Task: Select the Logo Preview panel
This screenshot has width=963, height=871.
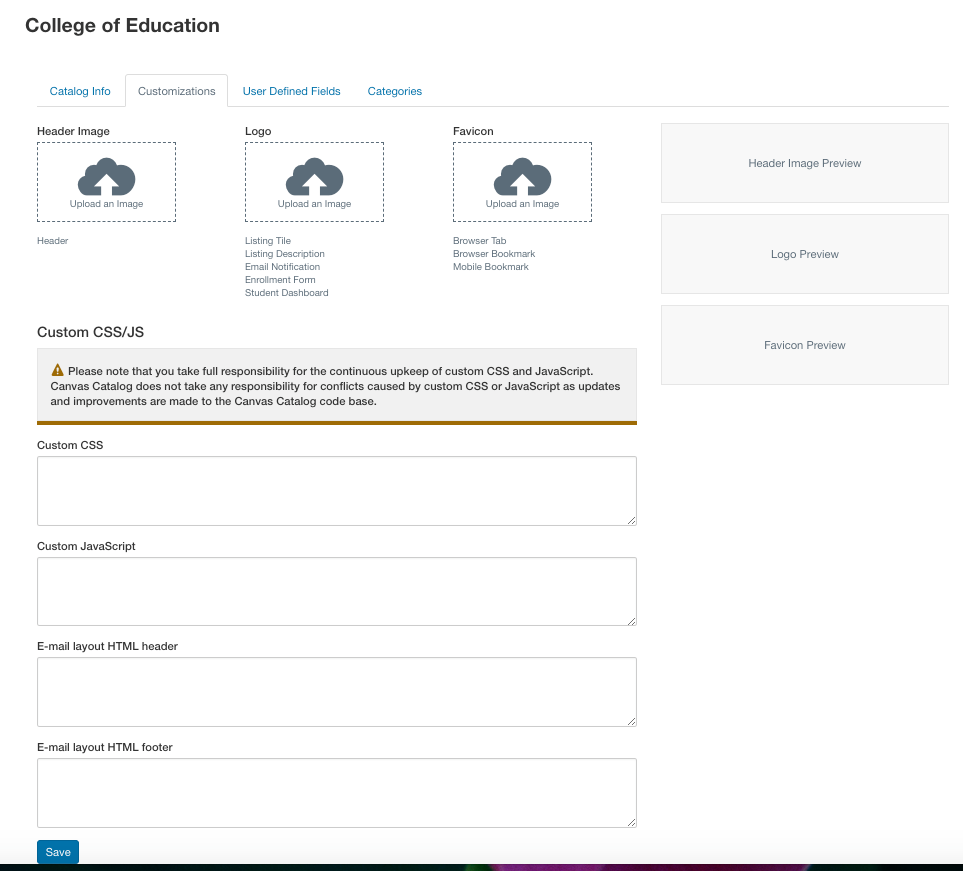Action: coord(804,254)
